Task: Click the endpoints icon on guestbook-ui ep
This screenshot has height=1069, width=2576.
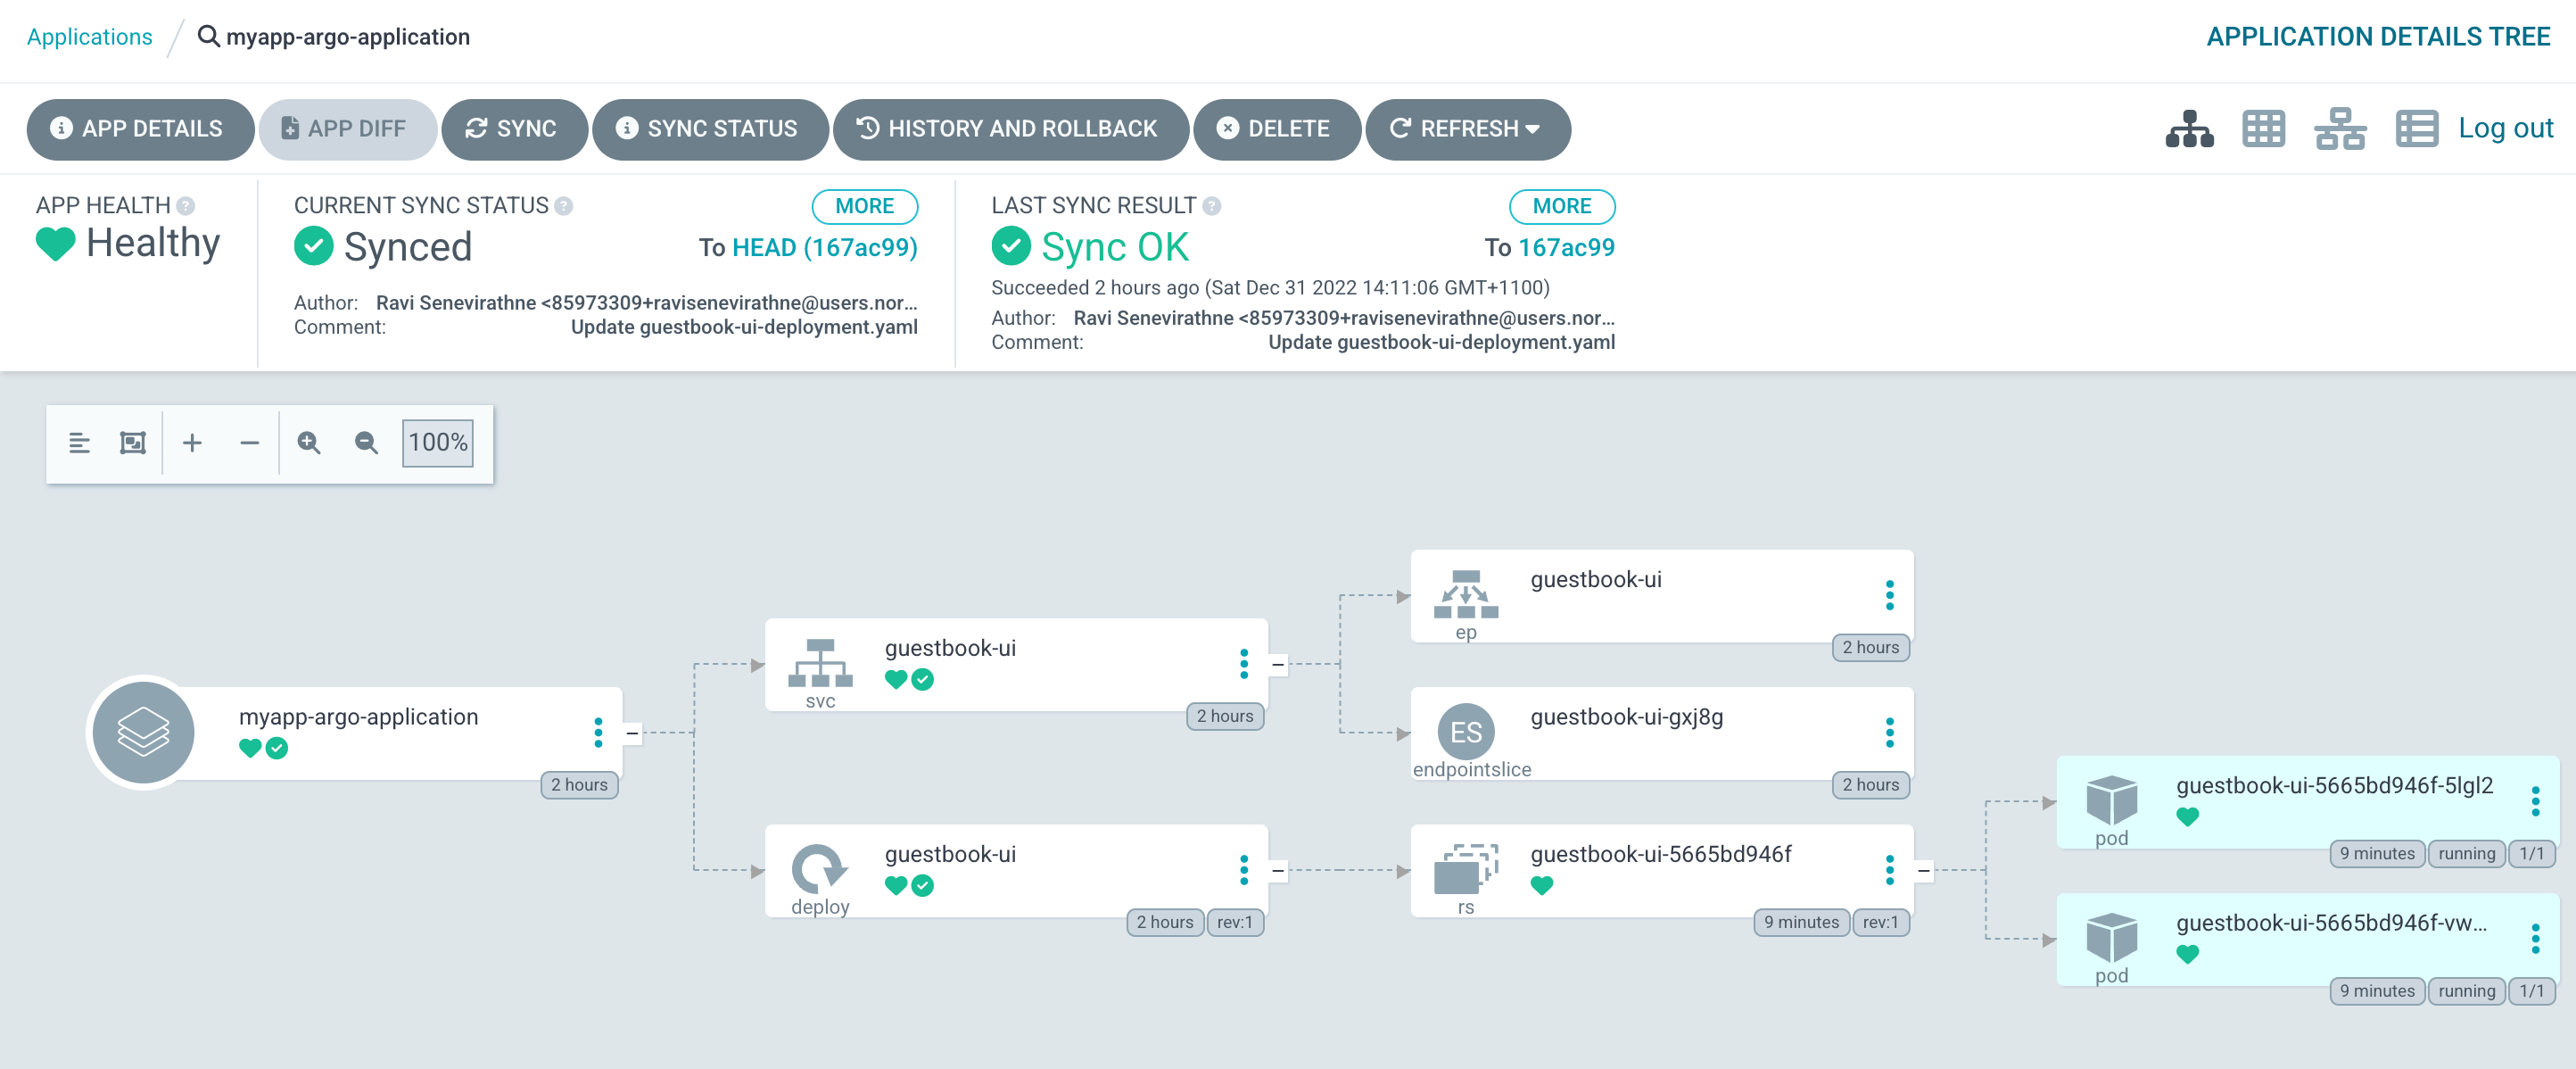Action: click(x=1466, y=594)
